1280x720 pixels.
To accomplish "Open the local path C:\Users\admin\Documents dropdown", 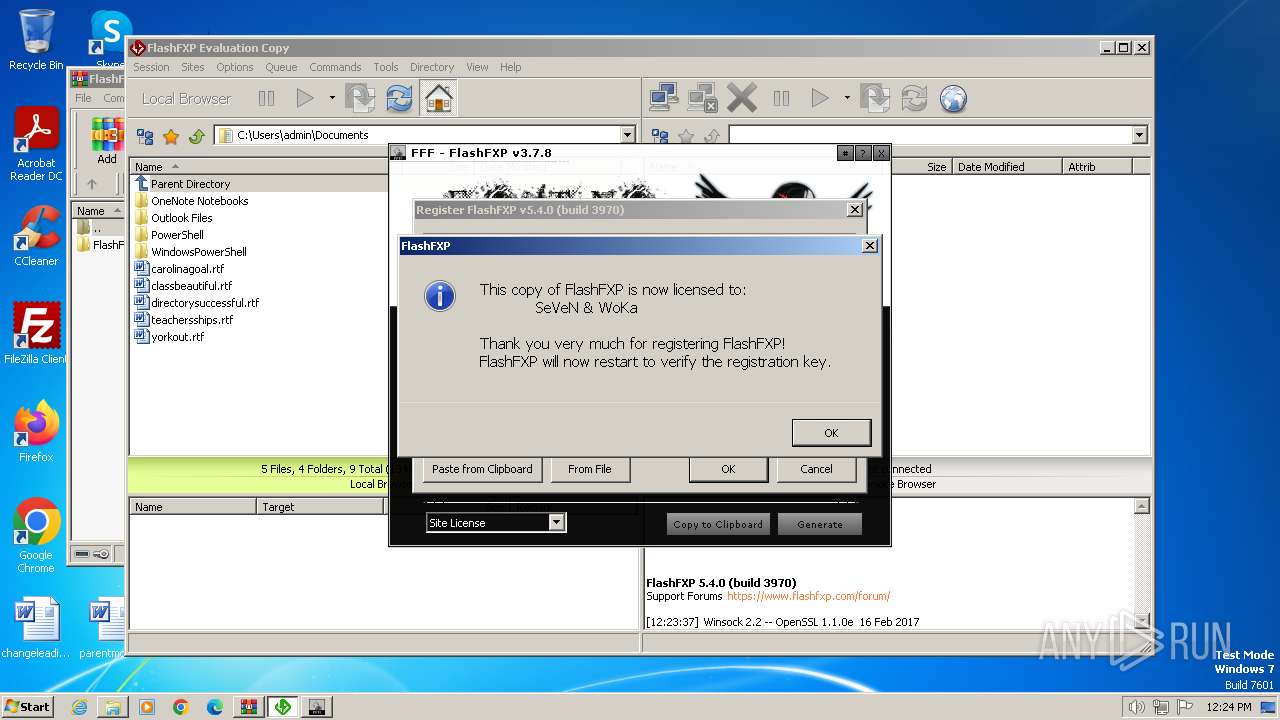I will pos(628,135).
